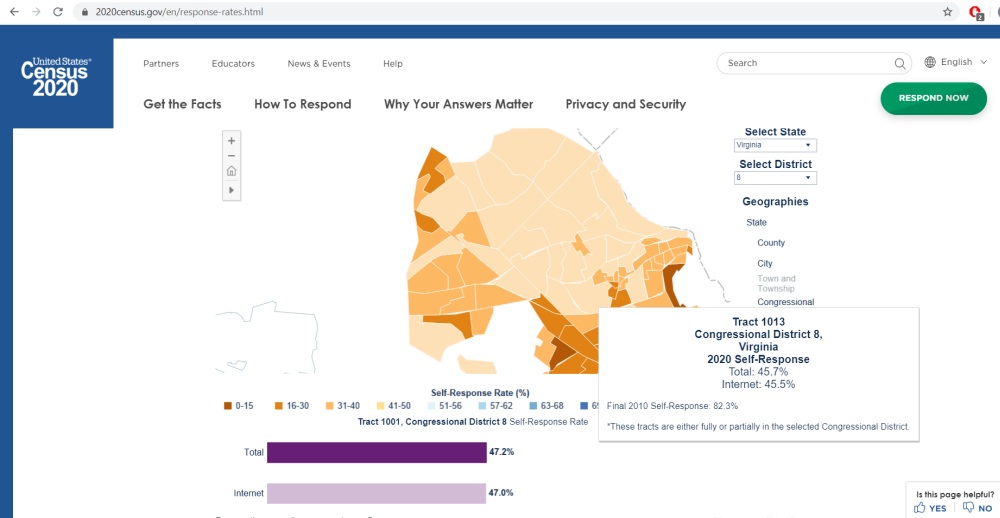This screenshot has height=518, width=1000.
Task: Reset map to home view
Action: (232, 172)
